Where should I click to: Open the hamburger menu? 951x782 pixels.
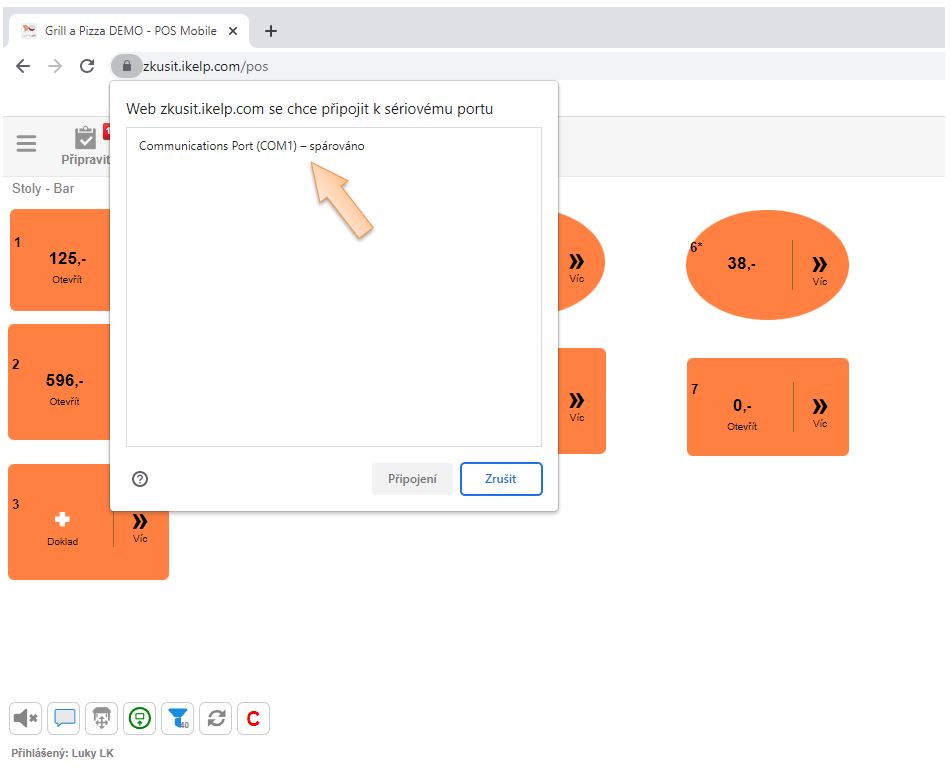(x=26, y=144)
